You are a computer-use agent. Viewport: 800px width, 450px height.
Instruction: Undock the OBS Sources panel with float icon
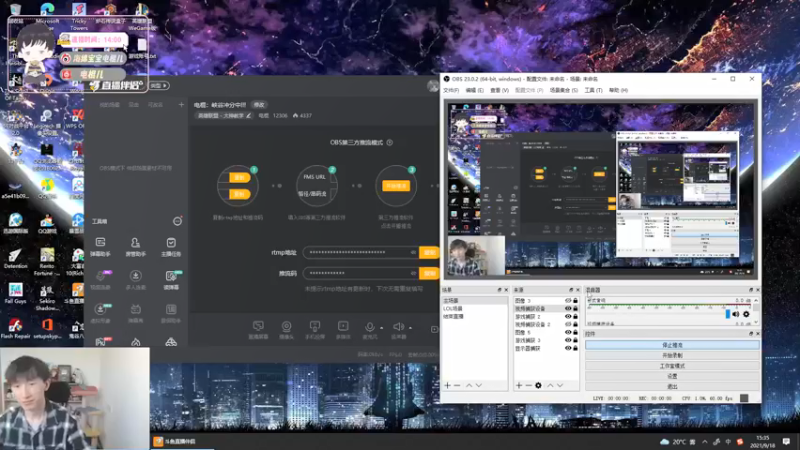[x=571, y=290]
